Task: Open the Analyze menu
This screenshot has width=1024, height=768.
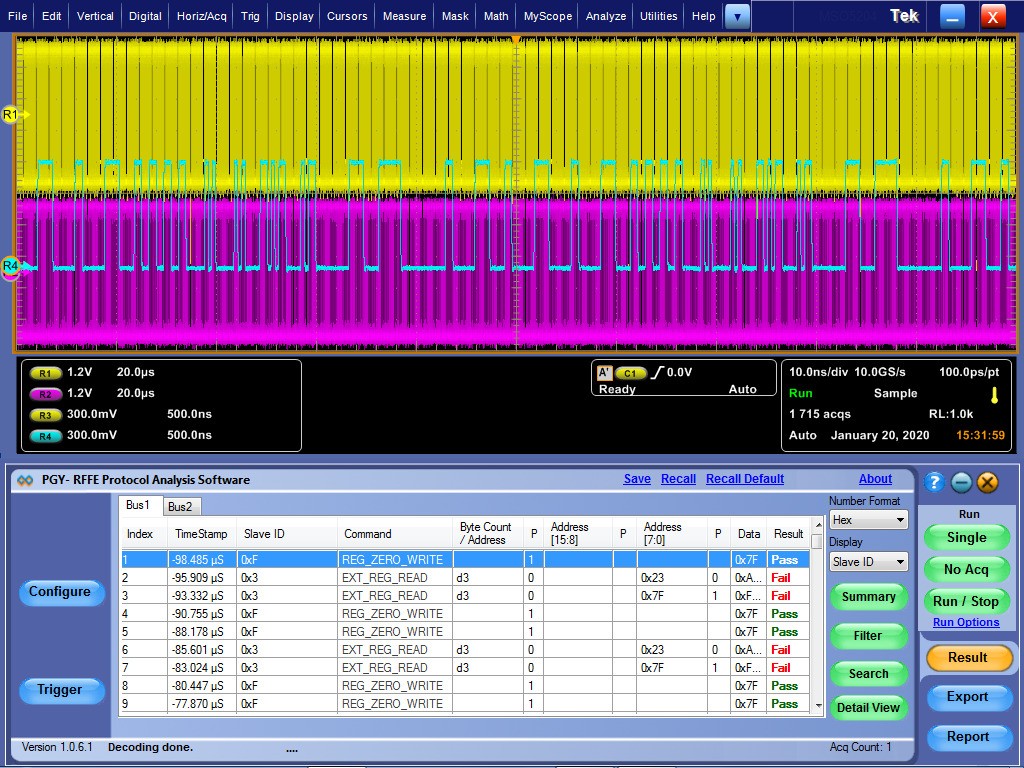Action: tap(606, 16)
